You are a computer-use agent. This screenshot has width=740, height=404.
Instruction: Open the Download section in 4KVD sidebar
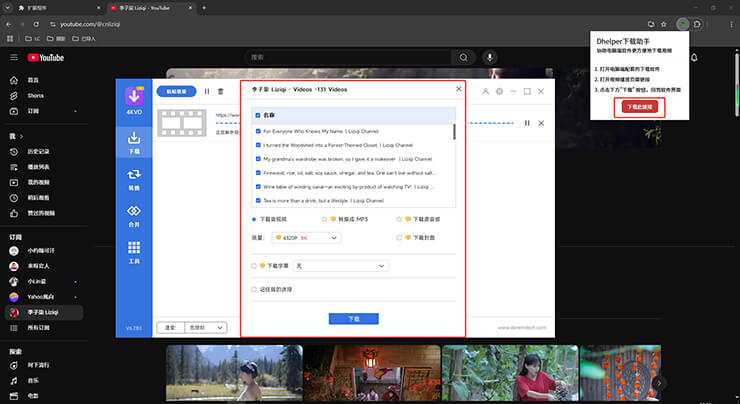click(x=134, y=143)
